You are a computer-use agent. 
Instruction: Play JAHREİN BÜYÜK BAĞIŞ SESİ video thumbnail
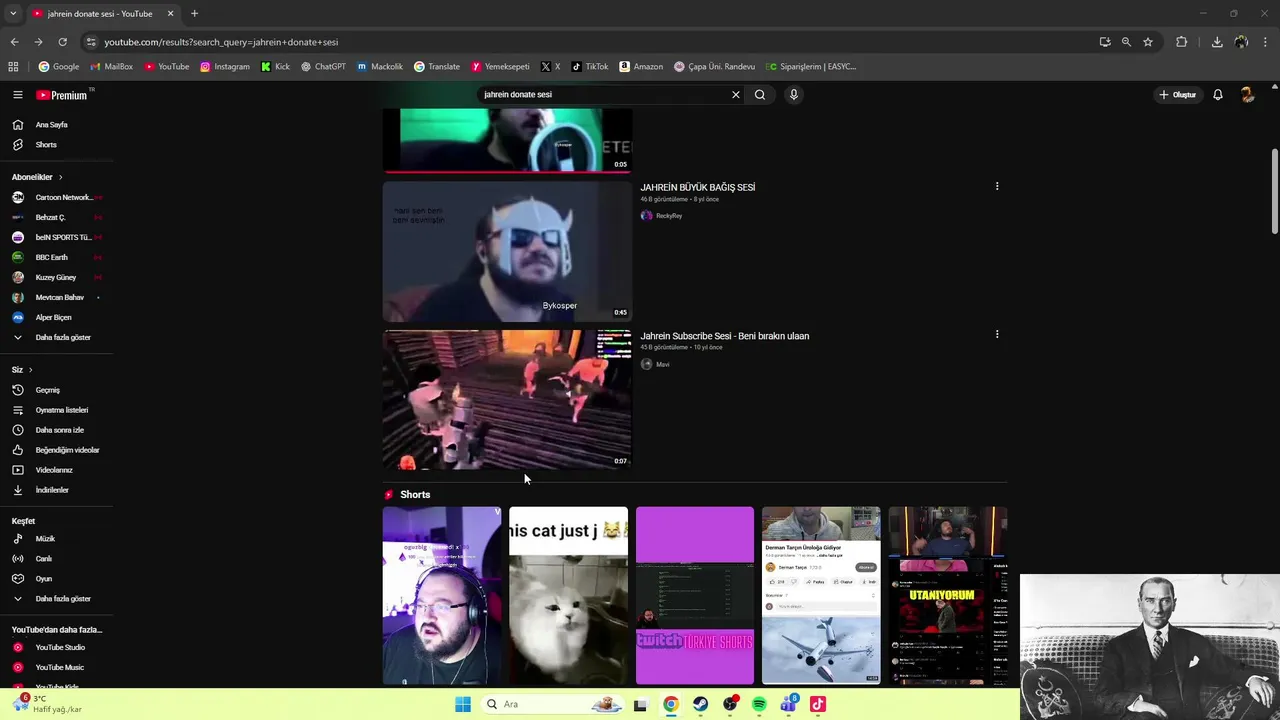pos(507,251)
